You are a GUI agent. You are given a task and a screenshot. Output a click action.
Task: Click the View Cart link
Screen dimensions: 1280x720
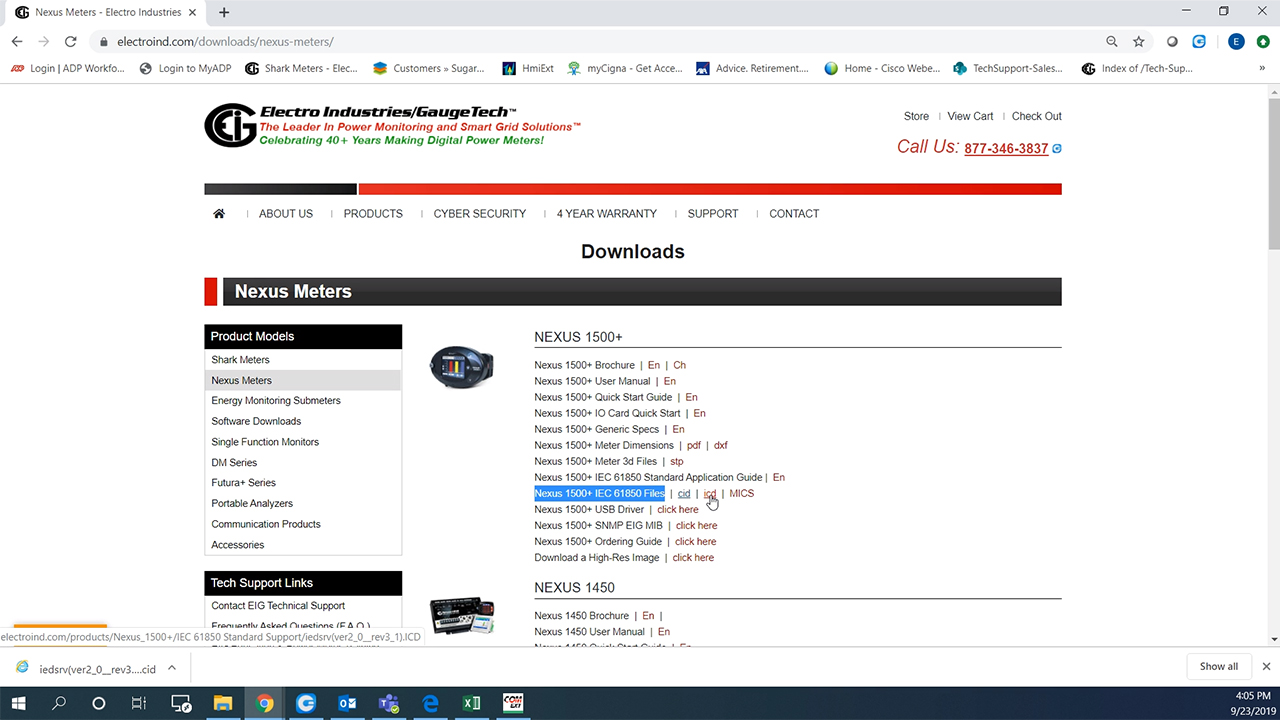coord(970,116)
